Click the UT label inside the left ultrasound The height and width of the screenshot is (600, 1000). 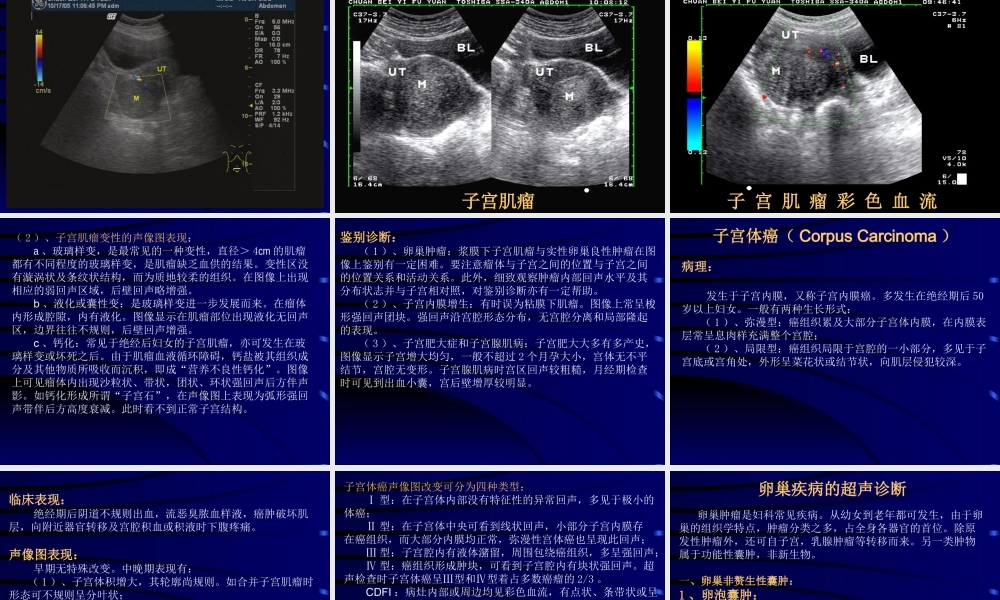pyautogui.click(x=162, y=67)
